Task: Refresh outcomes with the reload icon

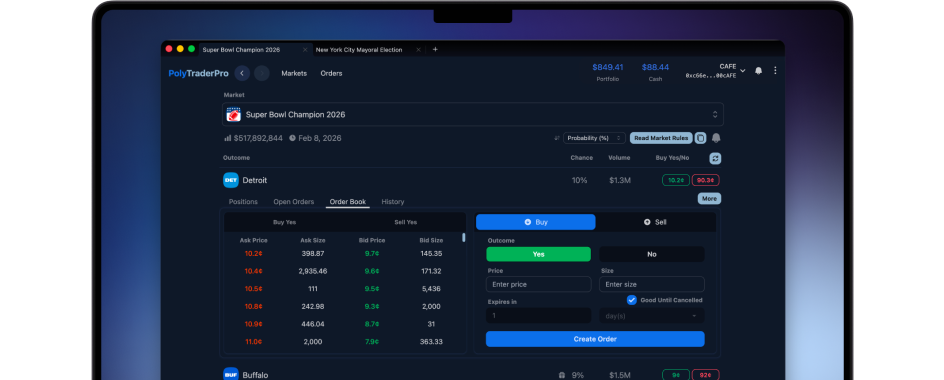Action: click(x=715, y=158)
